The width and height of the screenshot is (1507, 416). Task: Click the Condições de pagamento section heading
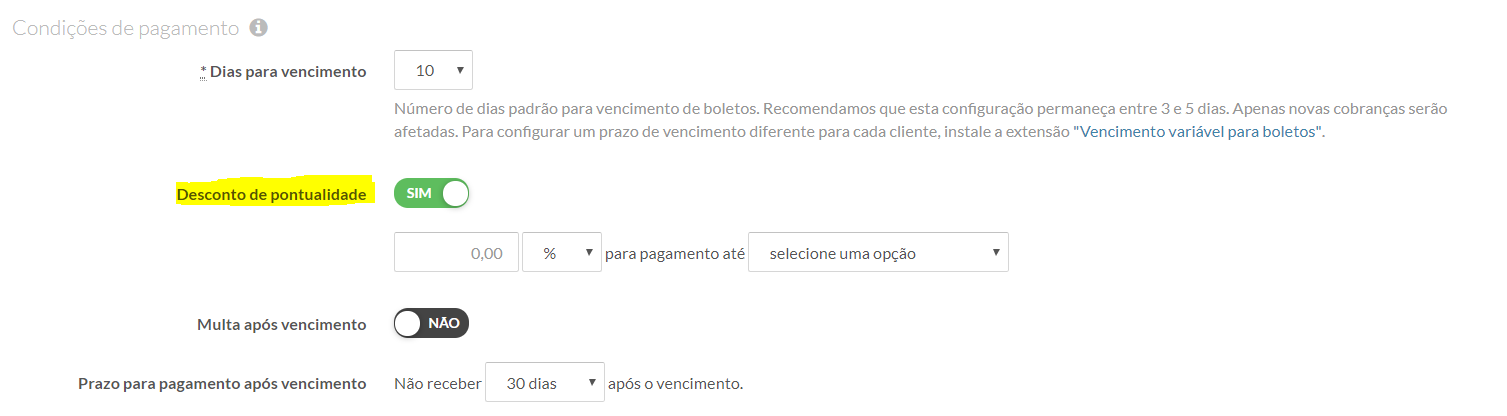[x=125, y=28]
